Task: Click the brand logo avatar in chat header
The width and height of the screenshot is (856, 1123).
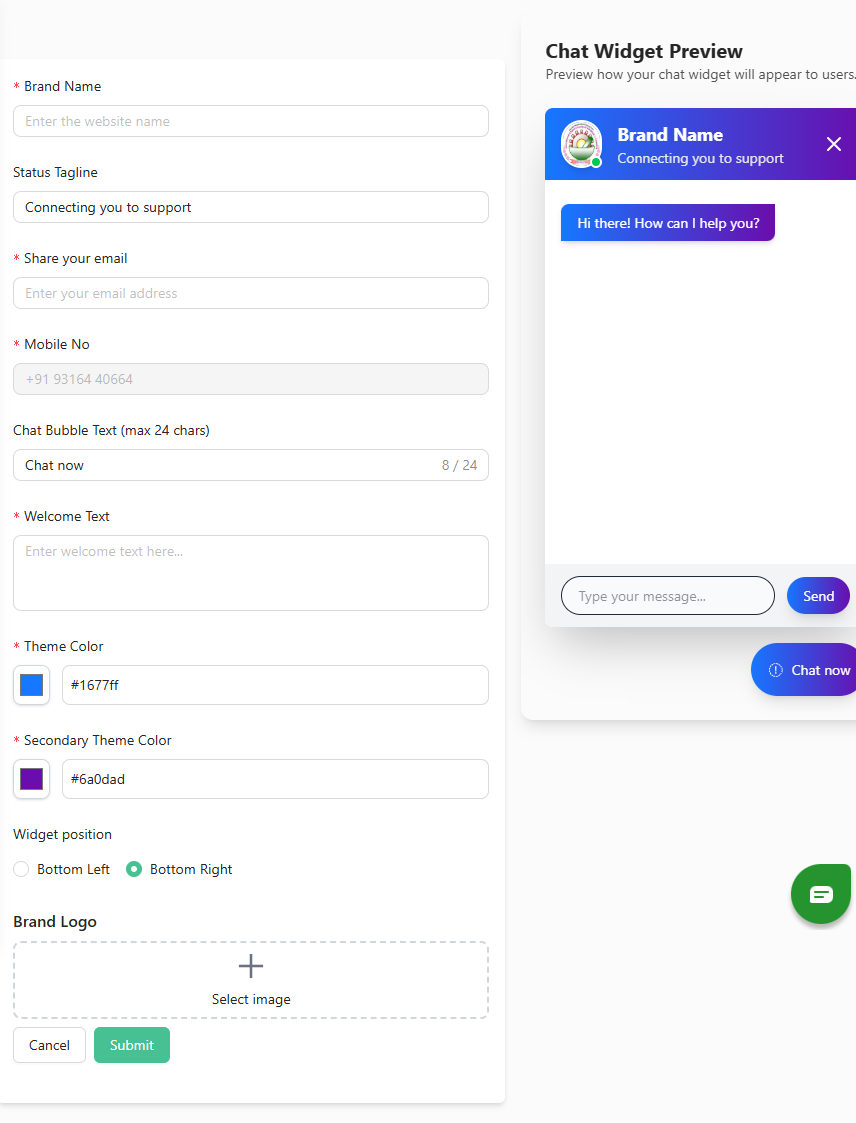Action: (x=581, y=144)
